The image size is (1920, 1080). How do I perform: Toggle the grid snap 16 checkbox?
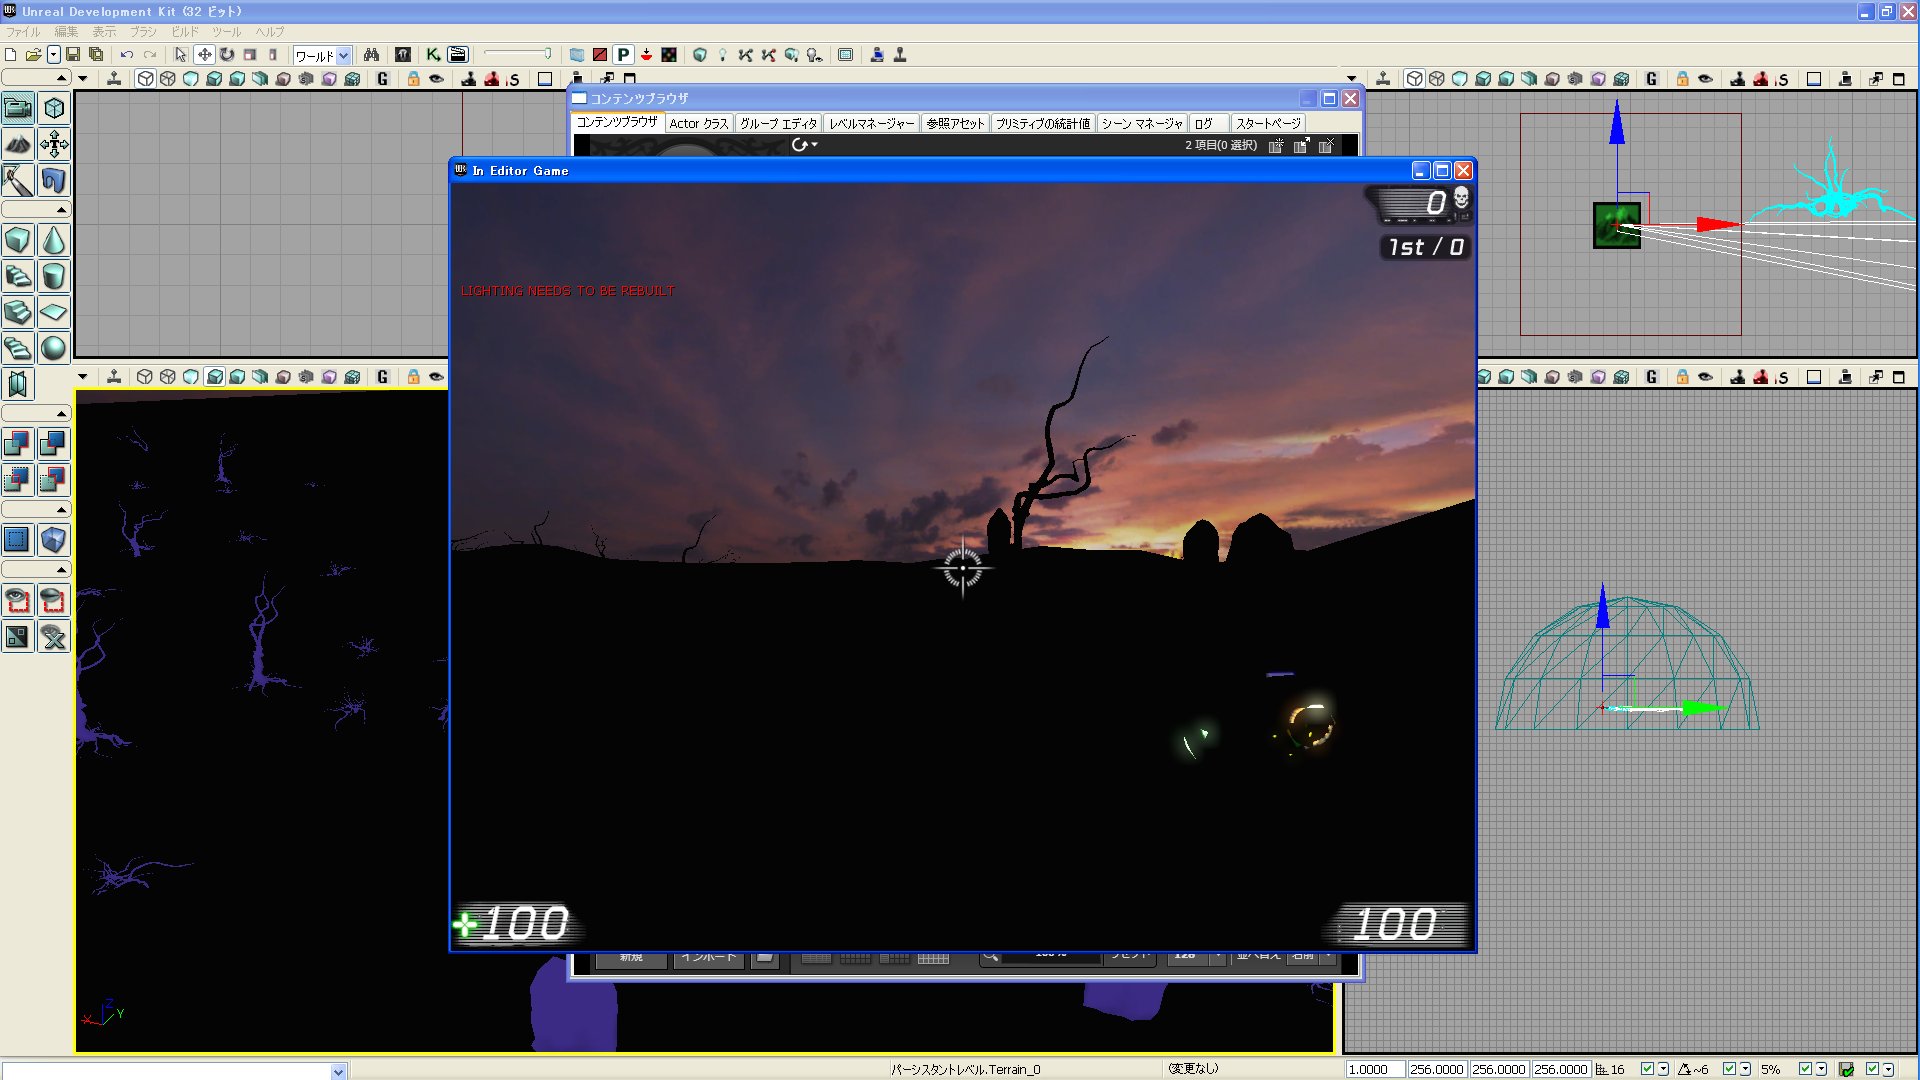(x=1647, y=1069)
